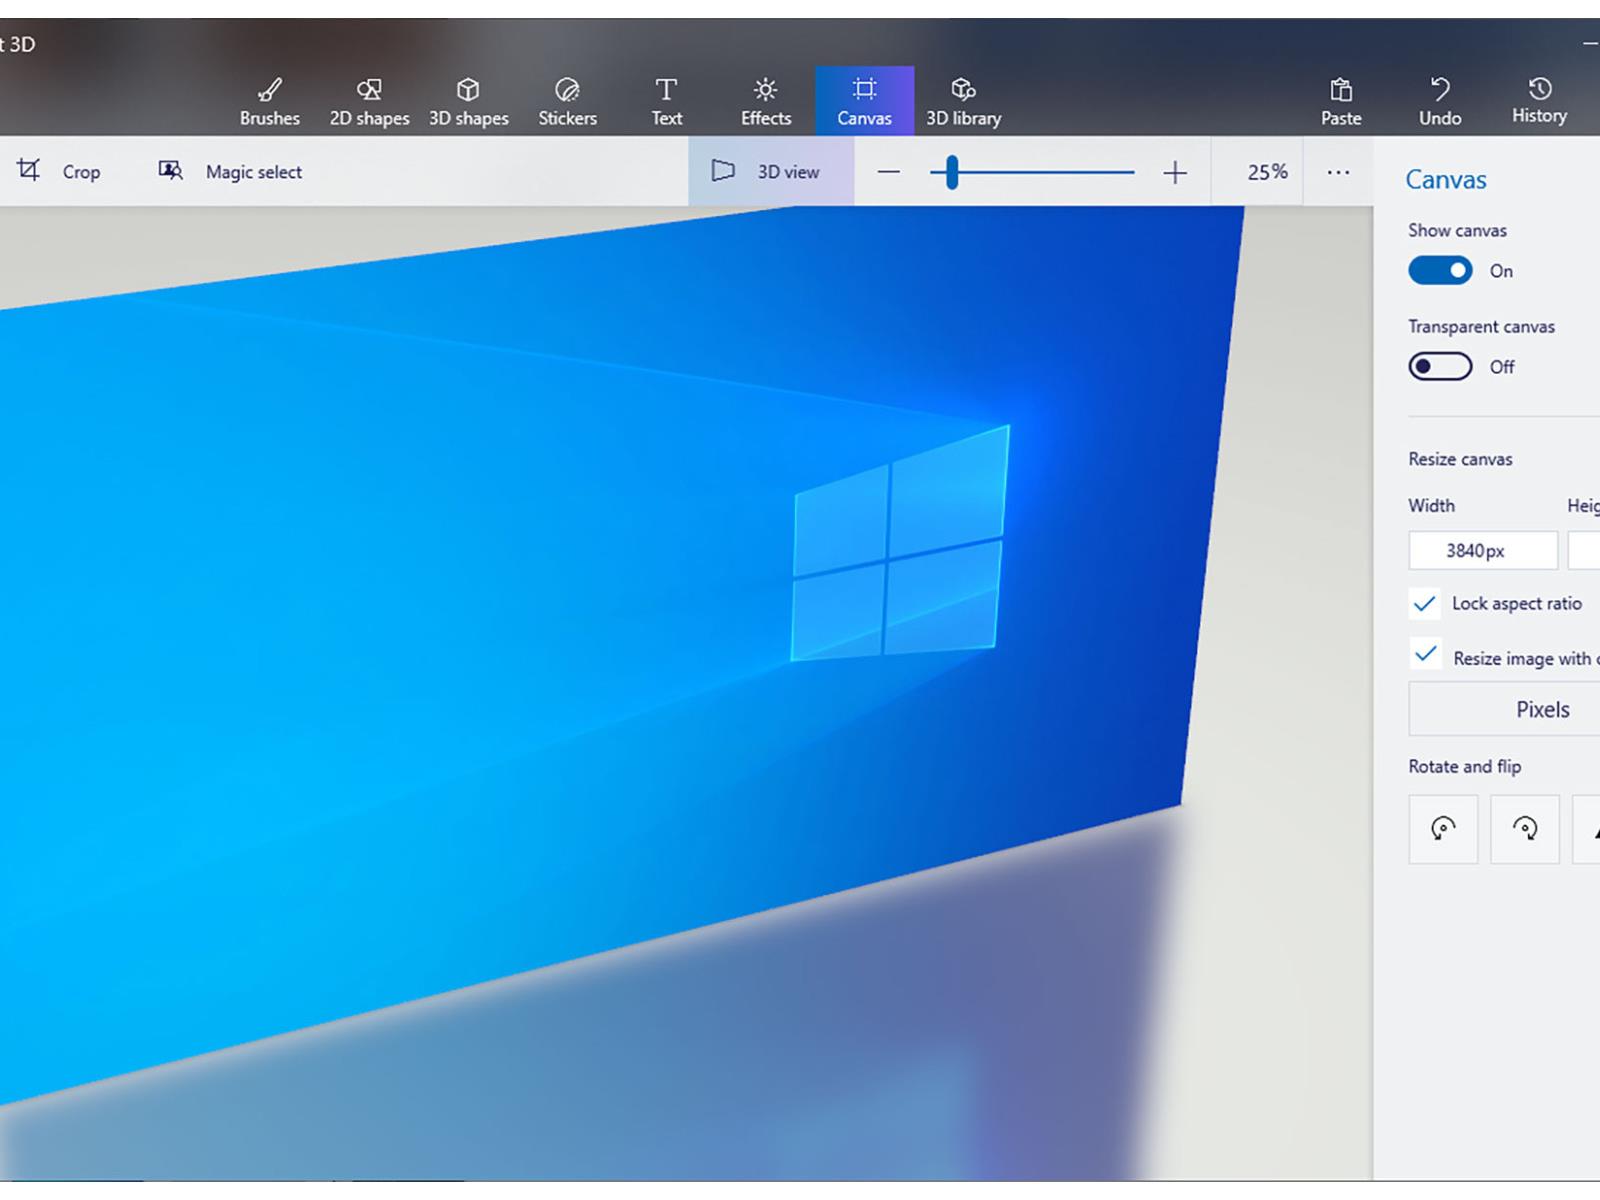Viewport: 1600px width, 1200px height.
Task: Toggle the 3D view button
Action: [x=771, y=171]
